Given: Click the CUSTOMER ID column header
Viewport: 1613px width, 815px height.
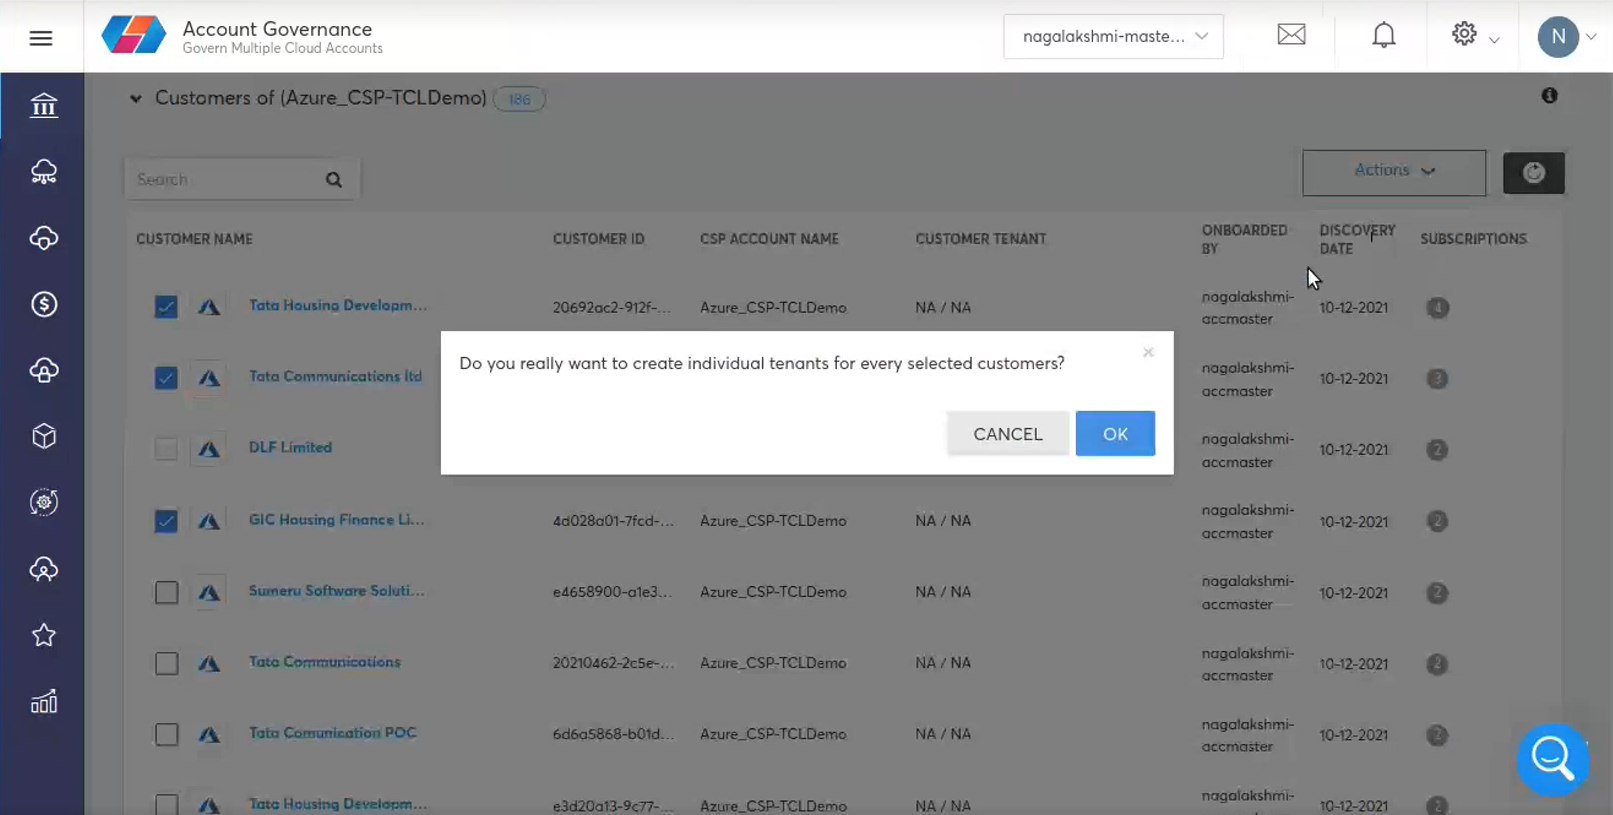Looking at the screenshot, I should [598, 239].
